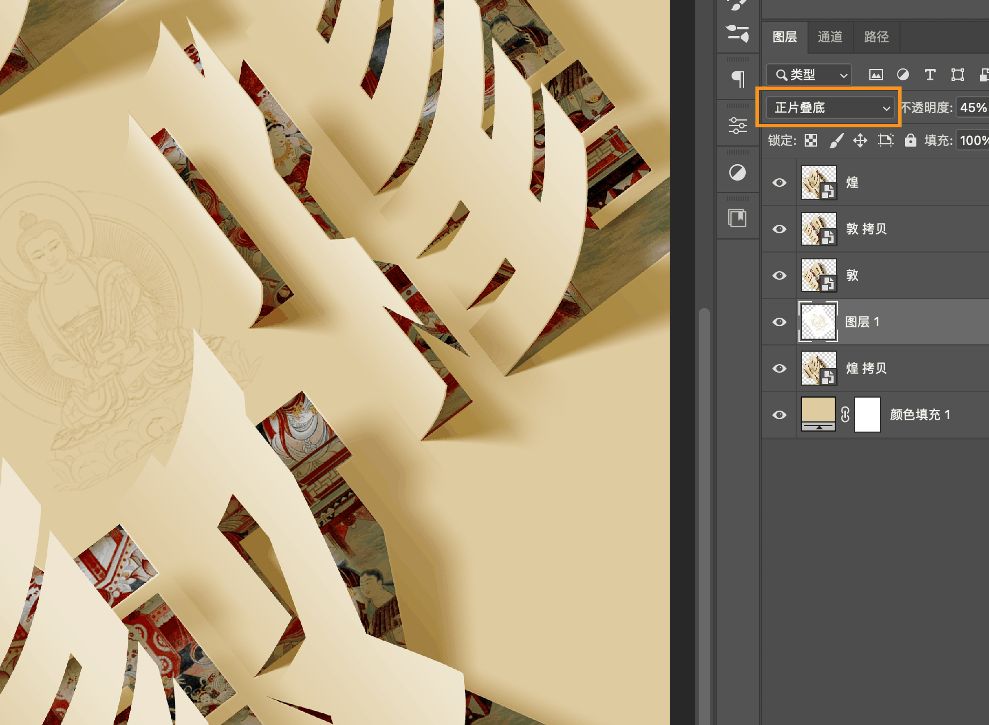Open the Adjustments panel half-circle icon
The image size is (989, 725).
(x=737, y=172)
